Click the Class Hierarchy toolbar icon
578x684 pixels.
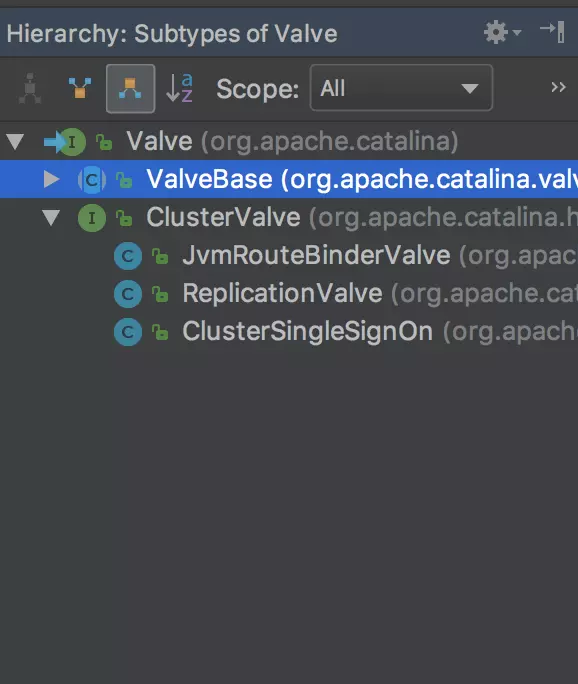click(30, 89)
